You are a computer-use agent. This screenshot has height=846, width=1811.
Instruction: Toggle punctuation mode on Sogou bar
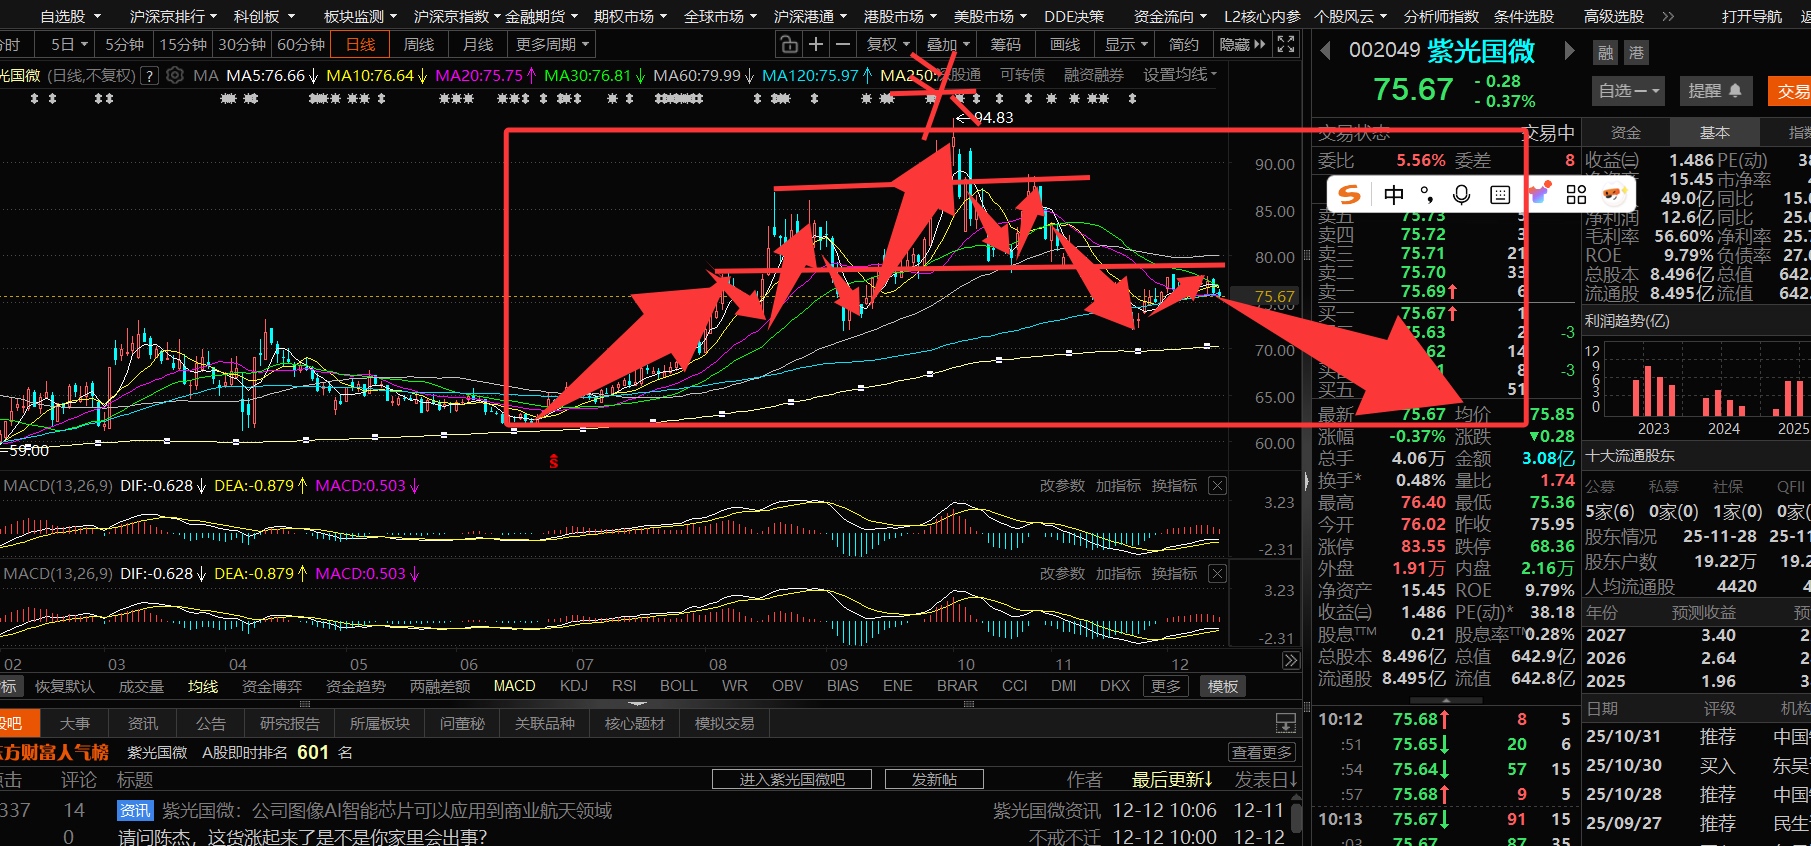[1427, 194]
